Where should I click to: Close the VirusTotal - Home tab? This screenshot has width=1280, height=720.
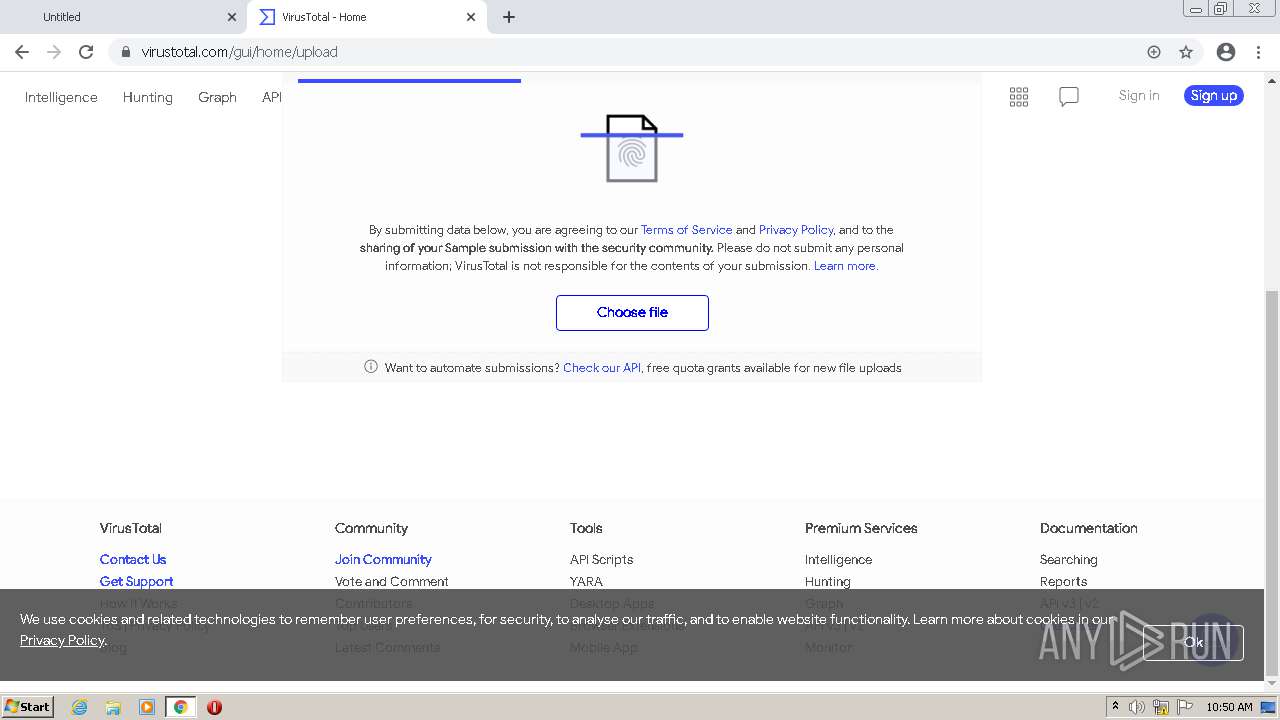click(x=471, y=17)
